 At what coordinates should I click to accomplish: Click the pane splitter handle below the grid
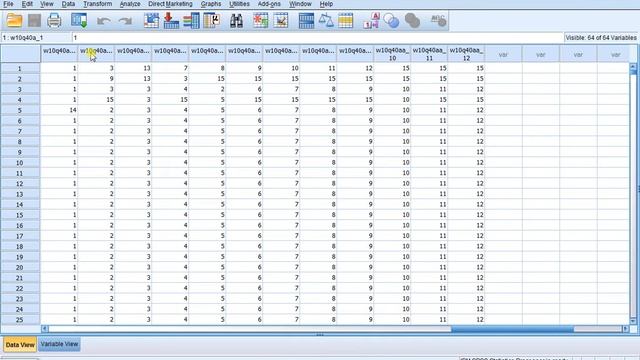320,335
